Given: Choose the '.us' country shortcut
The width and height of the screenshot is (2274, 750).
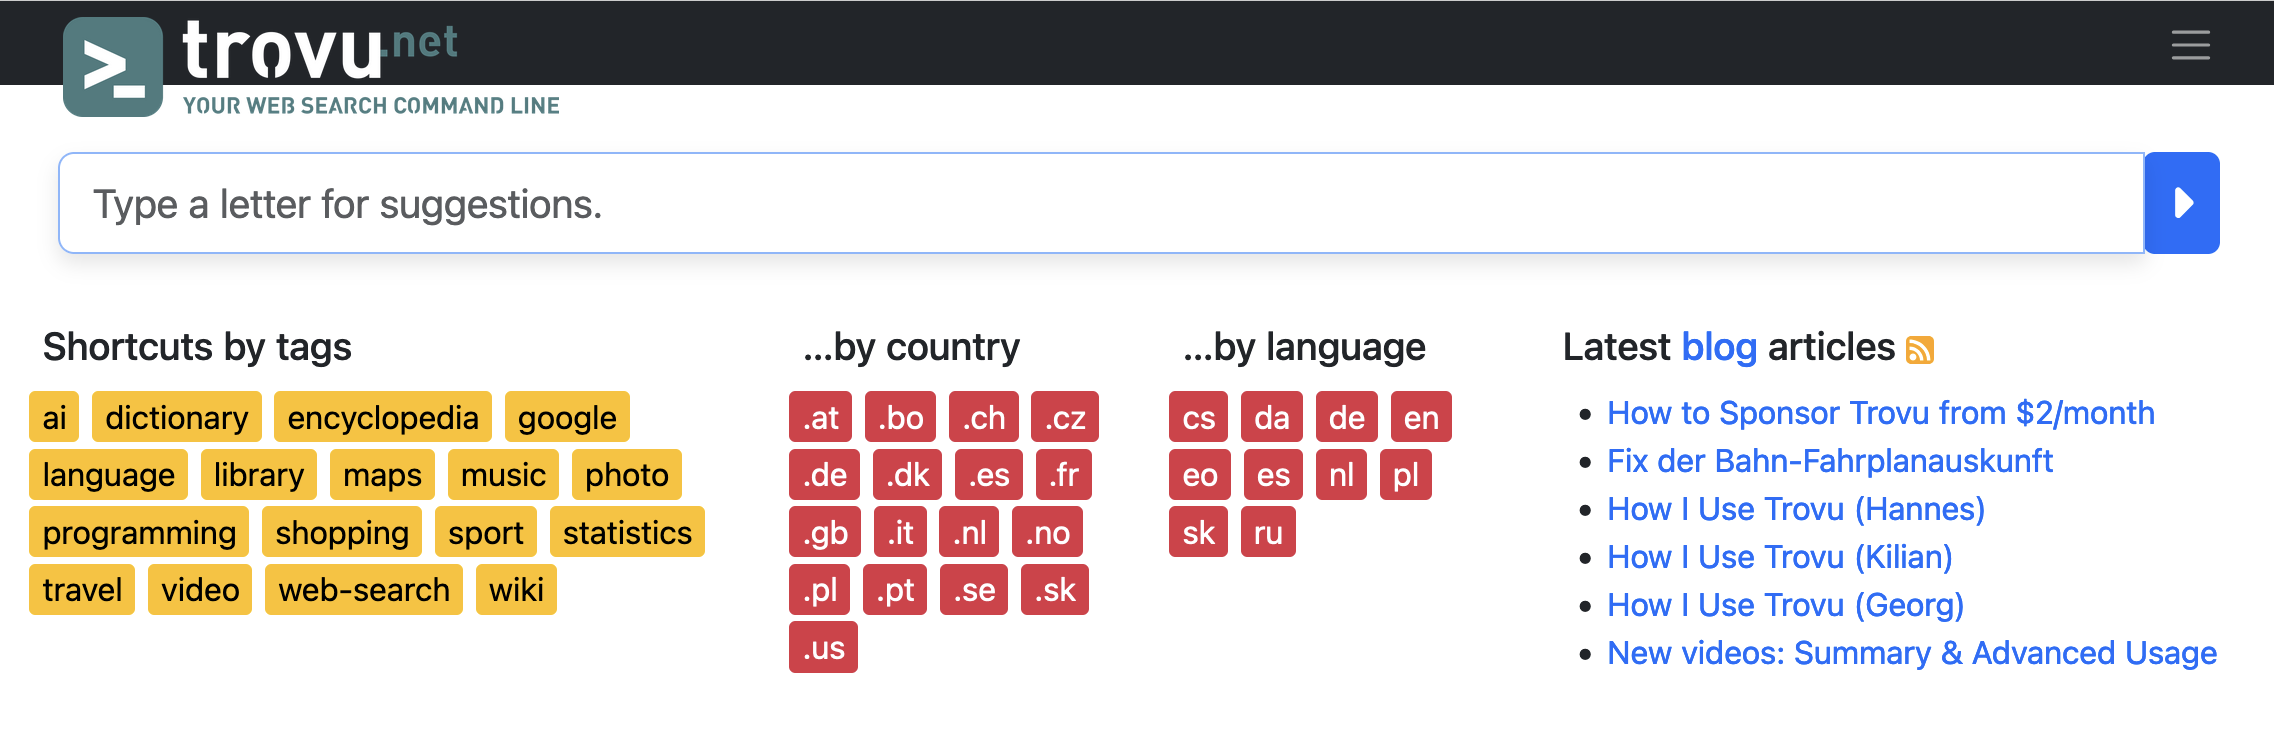Looking at the screenshot, I should pyautogui.click(x=823, y=648).
